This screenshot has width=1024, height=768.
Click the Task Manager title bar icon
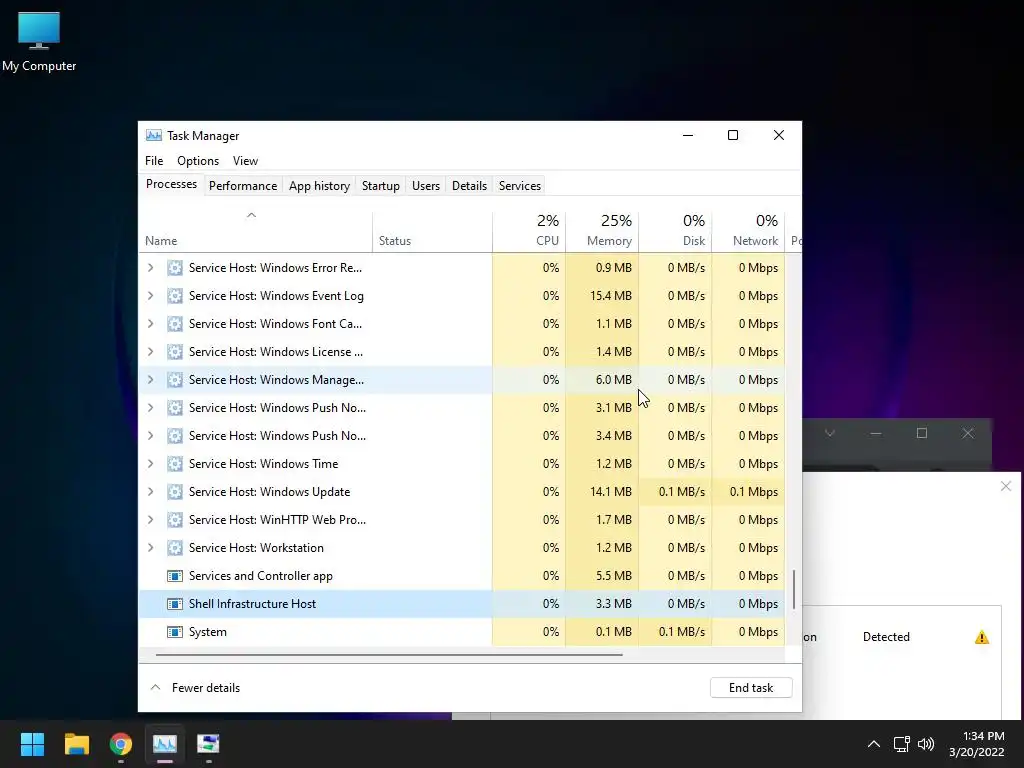(x=154, y=135)
